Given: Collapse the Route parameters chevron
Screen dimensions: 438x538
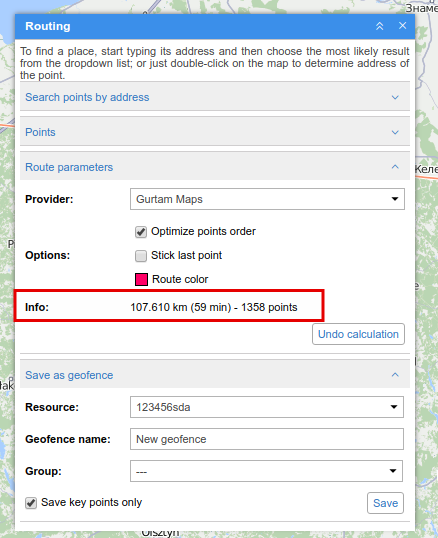Looking at the screenshot, I should click(395, 167).
